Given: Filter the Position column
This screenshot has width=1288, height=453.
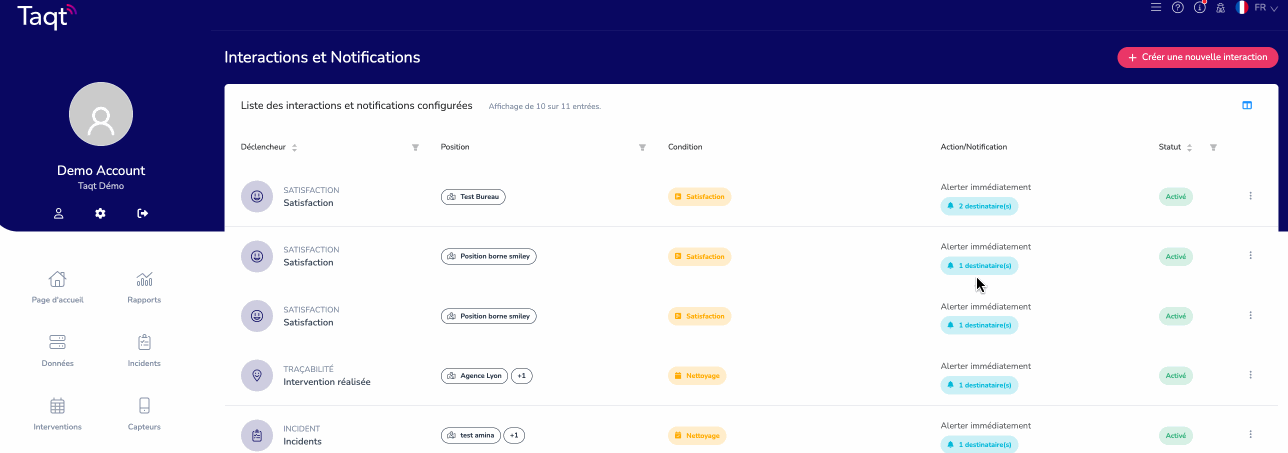Looking at the screenshot, I should click(x=642, y=148).
